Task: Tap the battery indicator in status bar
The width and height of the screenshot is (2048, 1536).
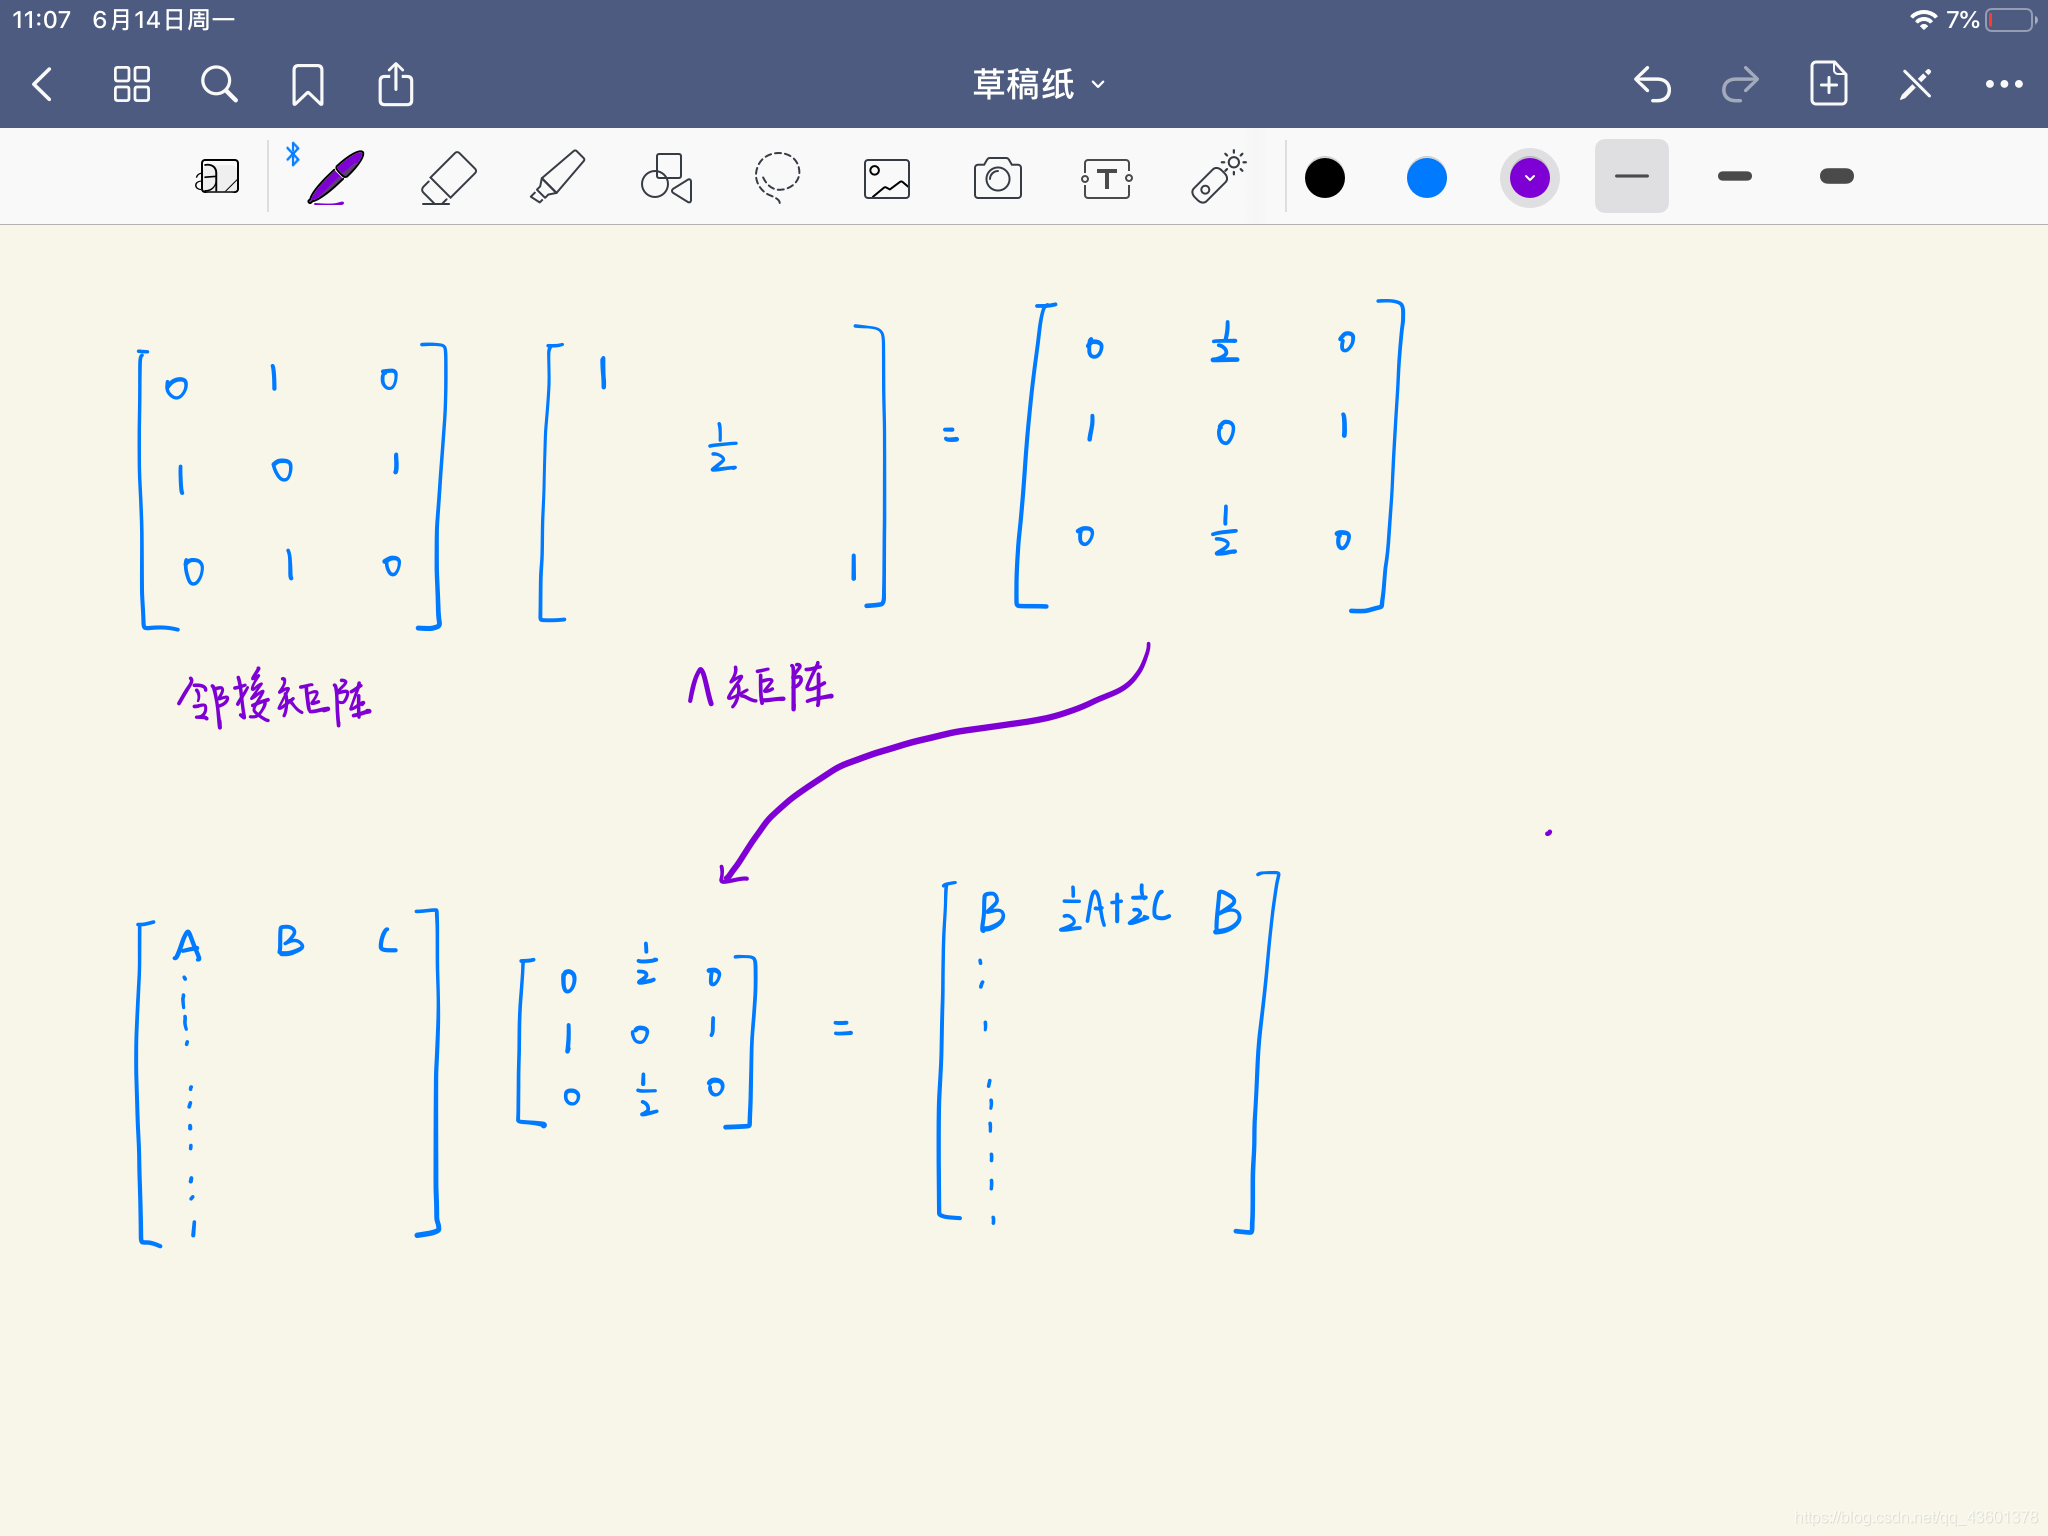Action: point(2012,20)
